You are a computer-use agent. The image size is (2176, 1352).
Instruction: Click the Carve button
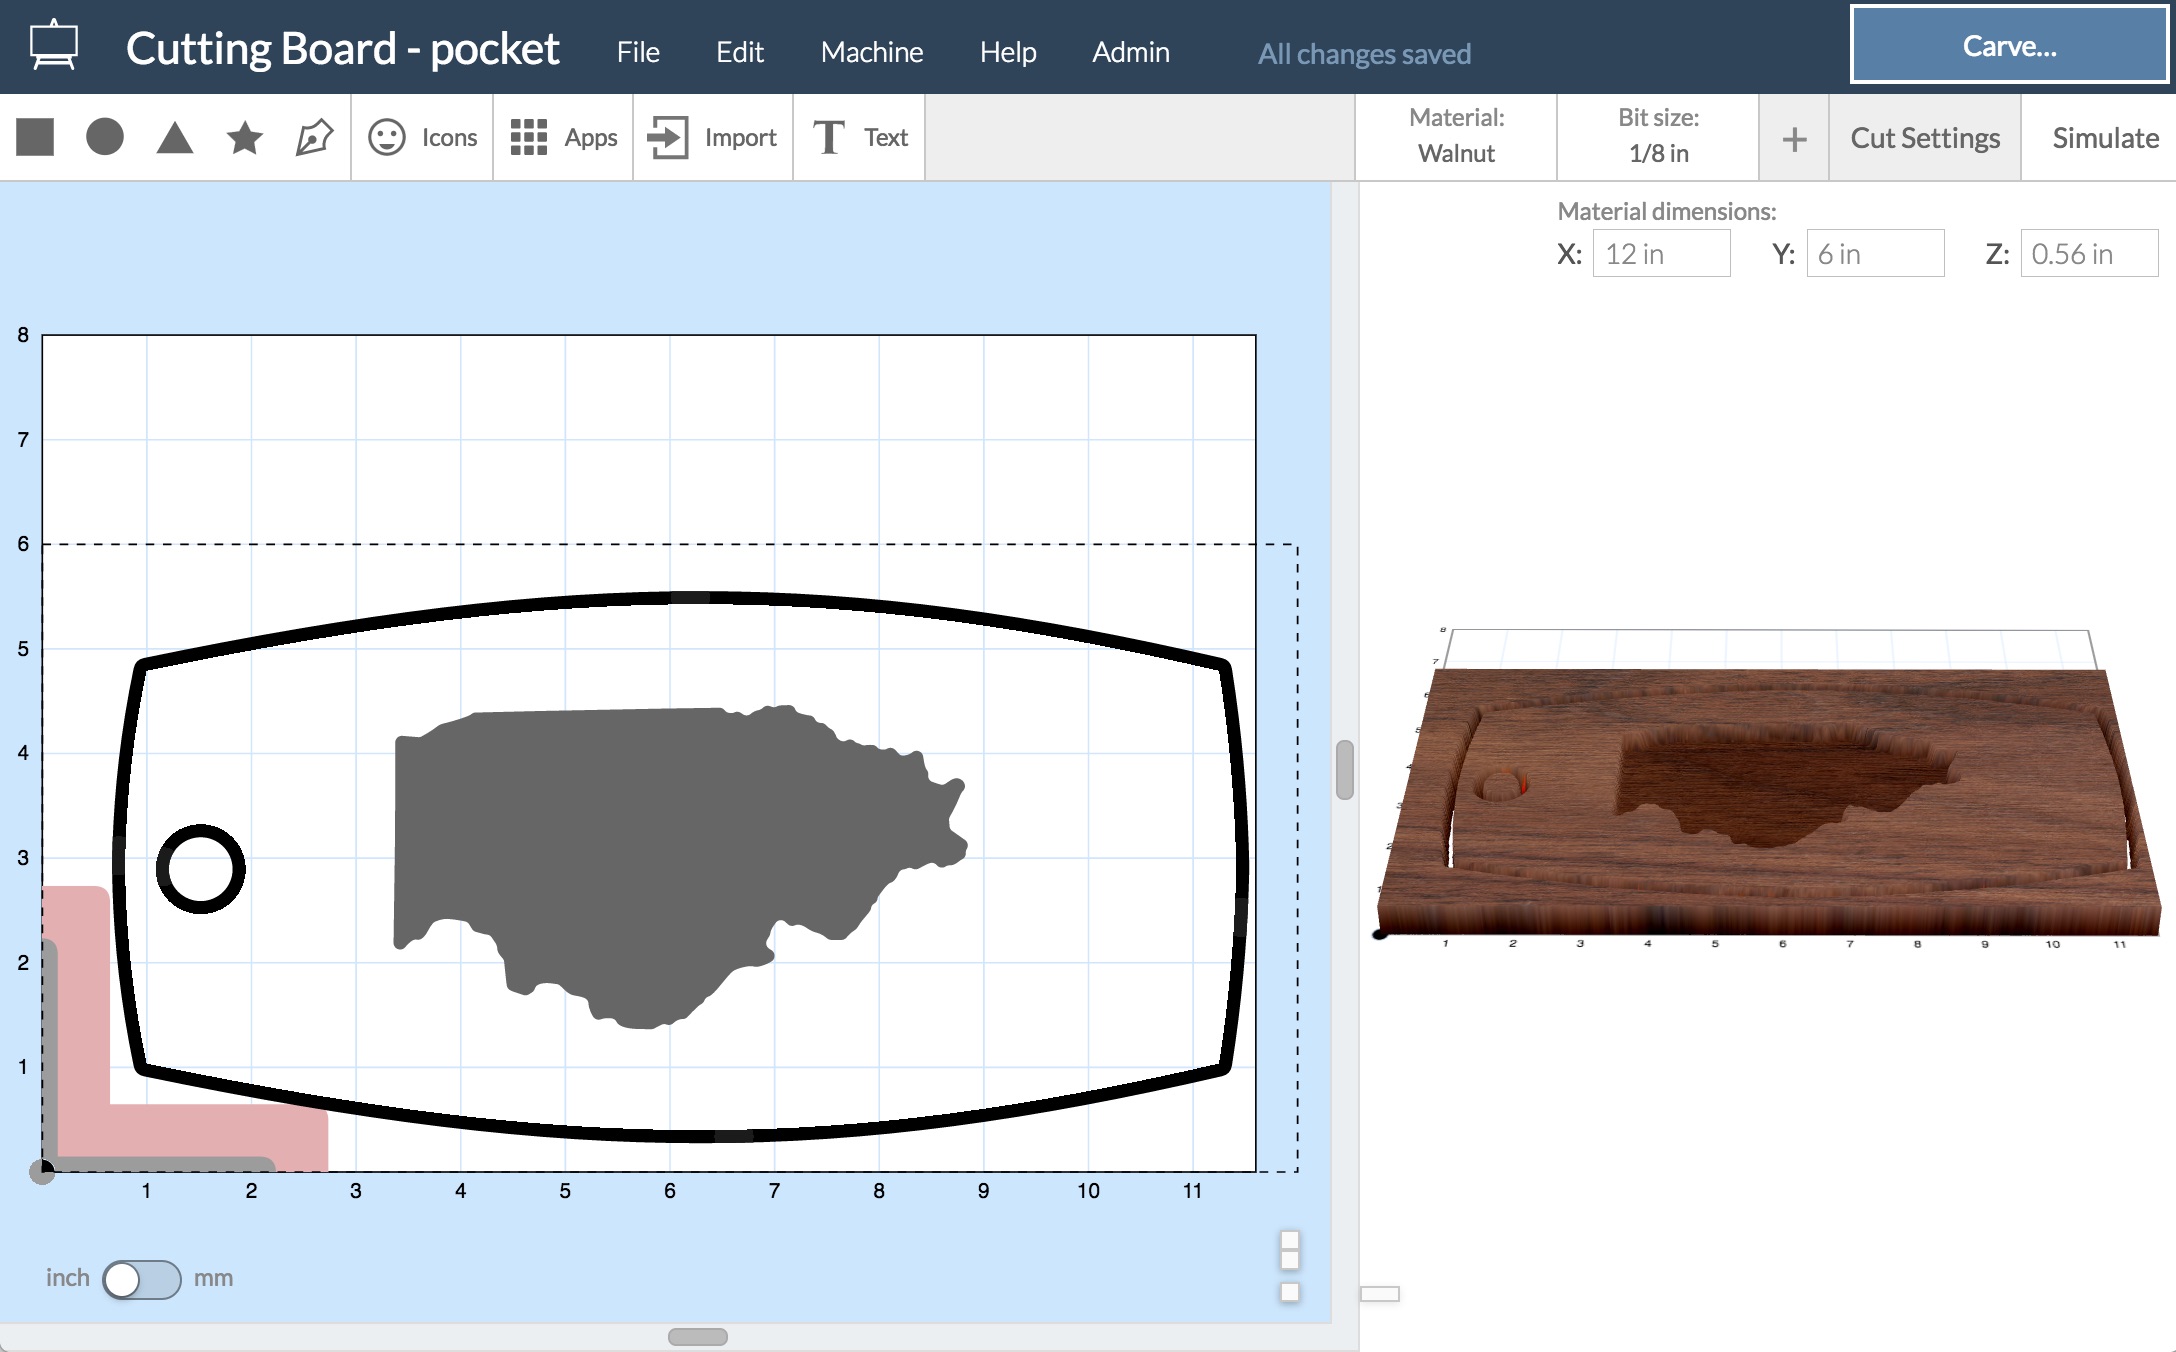[2008, 46]
